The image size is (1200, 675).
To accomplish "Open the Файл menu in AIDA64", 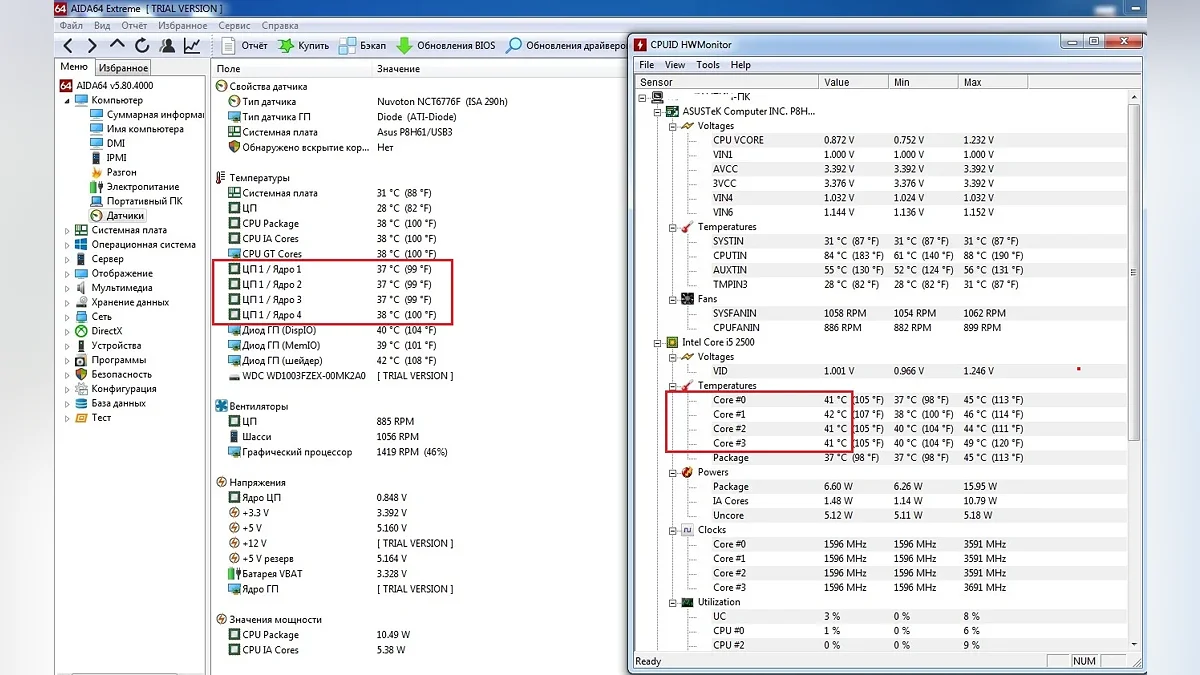I will pyautogui.click(x=71, y=25).
